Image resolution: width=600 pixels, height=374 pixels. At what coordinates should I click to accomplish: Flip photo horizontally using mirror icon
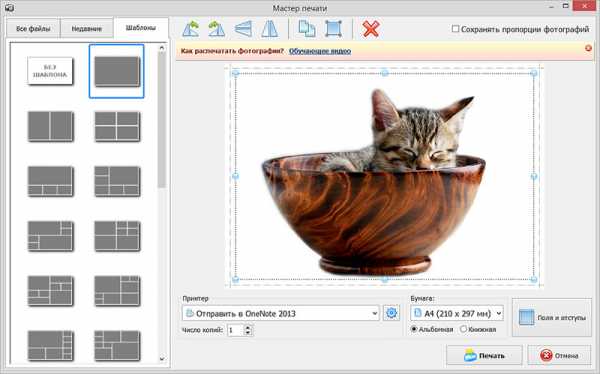point(269,29)
